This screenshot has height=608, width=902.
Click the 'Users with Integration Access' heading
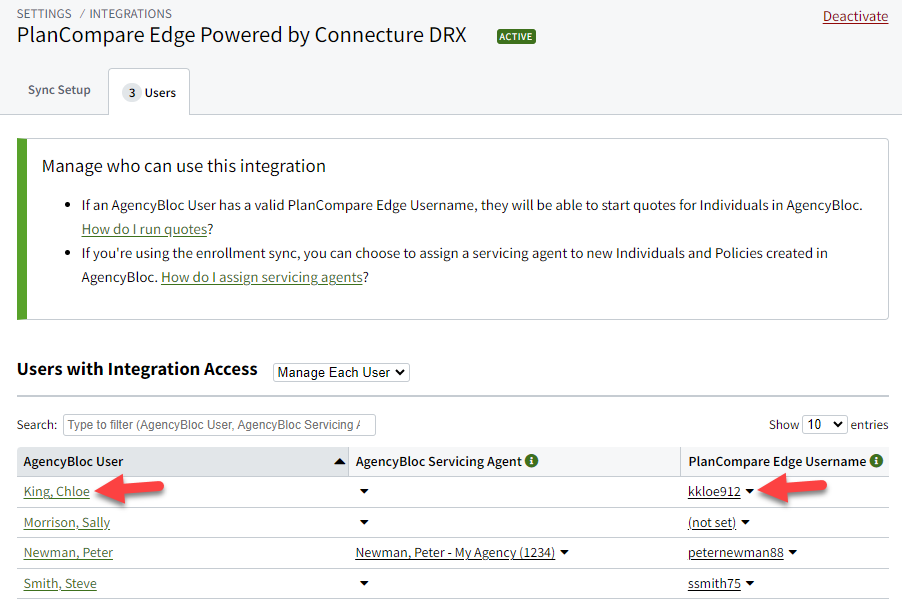(x=137, y=369)
